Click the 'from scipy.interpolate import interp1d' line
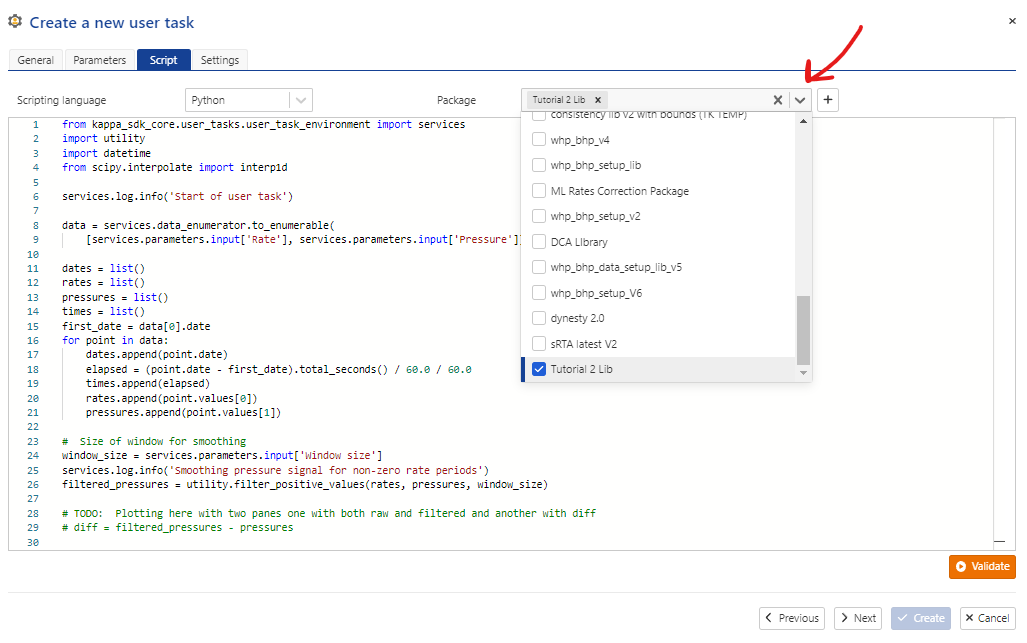The height and width of the screenshot is (643, 1027). (175, 168)
